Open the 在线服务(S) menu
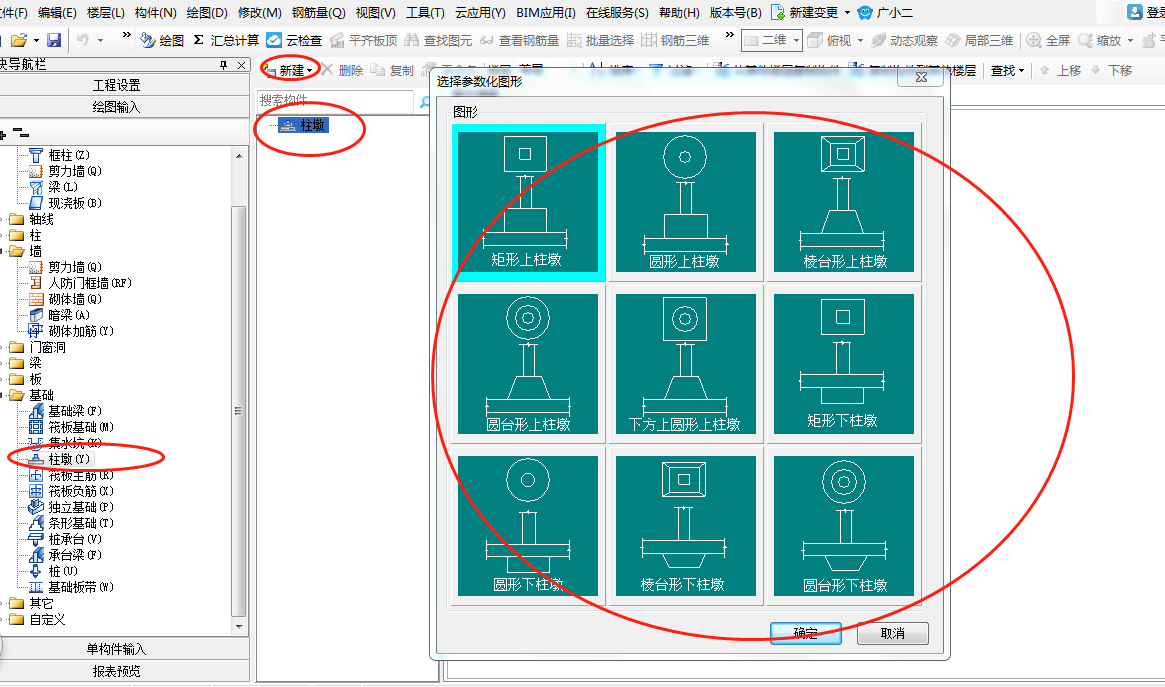 pos(617,13)
